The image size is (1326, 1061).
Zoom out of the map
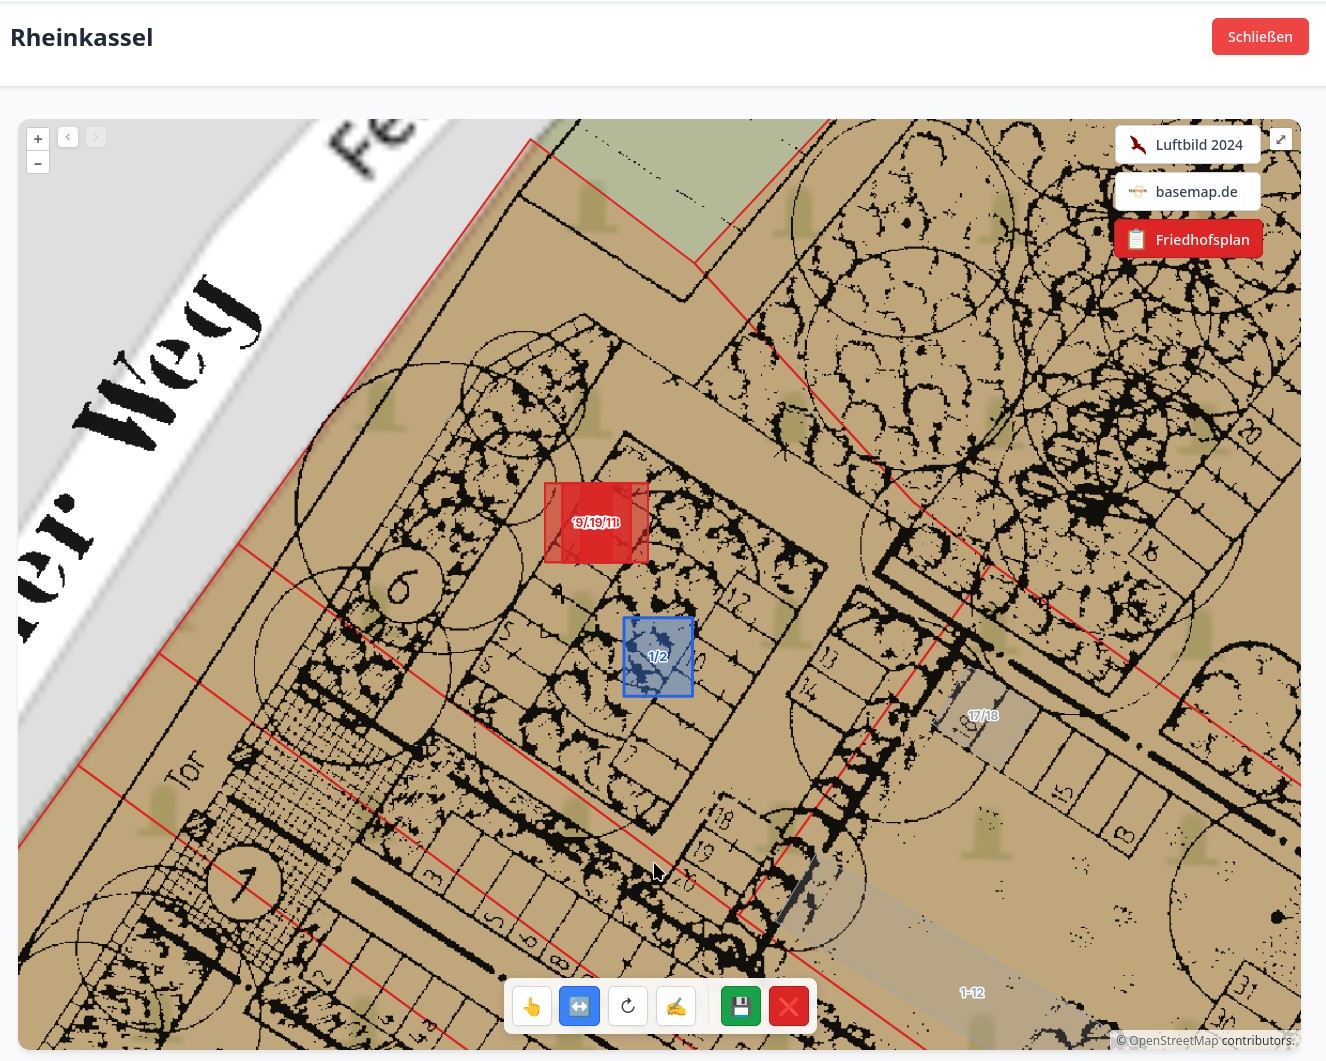(x=38, y=162)
